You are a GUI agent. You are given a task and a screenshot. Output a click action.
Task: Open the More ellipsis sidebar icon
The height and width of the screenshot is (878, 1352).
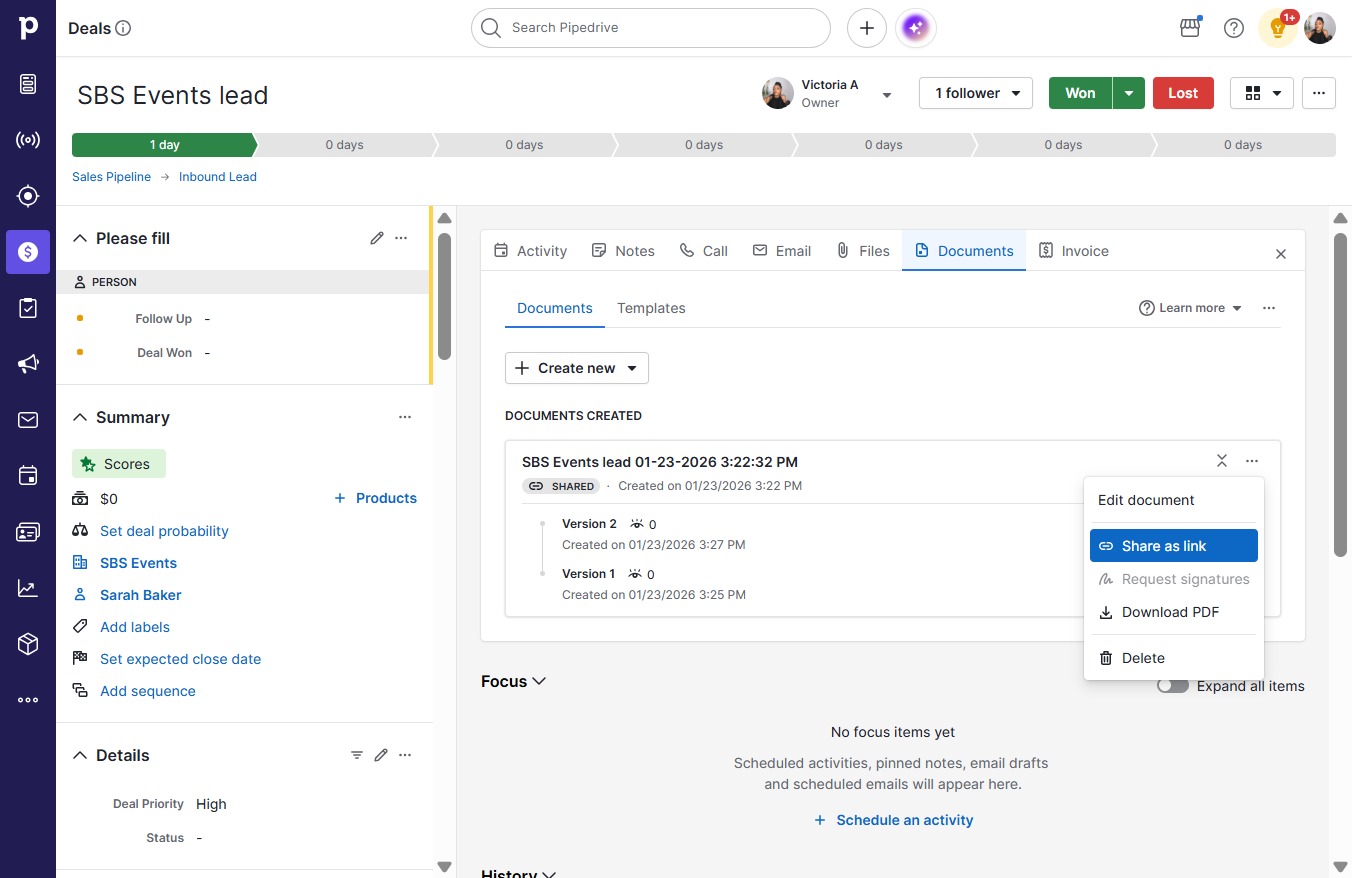(x=28, y=700)
